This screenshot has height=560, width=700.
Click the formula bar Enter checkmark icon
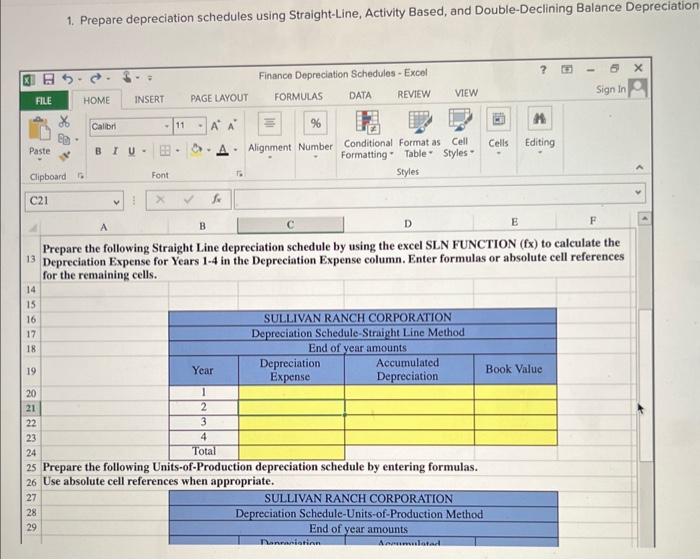point(188,200)
